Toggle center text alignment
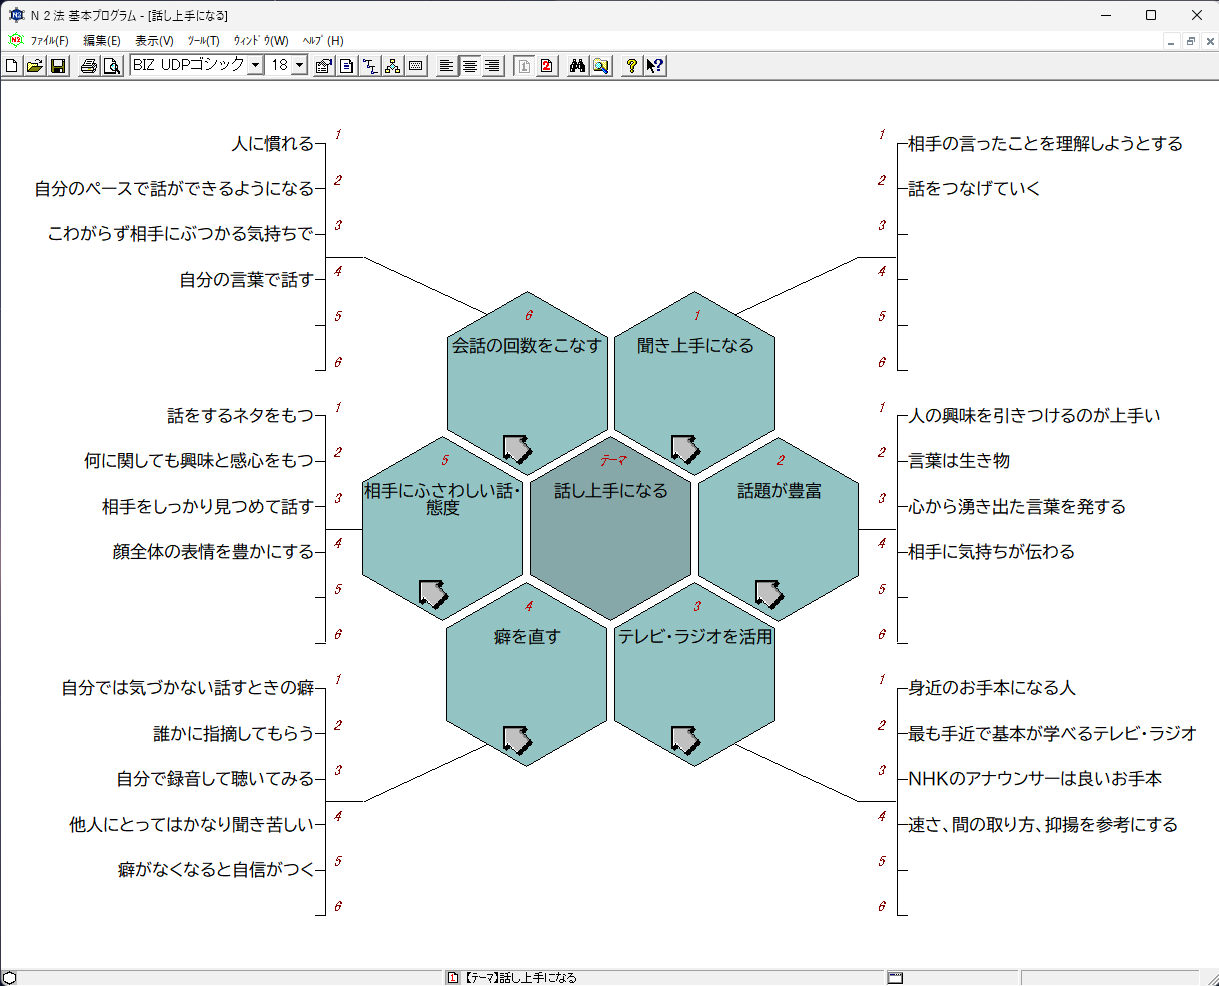1219x986 pixels. [x=469, y=66]
